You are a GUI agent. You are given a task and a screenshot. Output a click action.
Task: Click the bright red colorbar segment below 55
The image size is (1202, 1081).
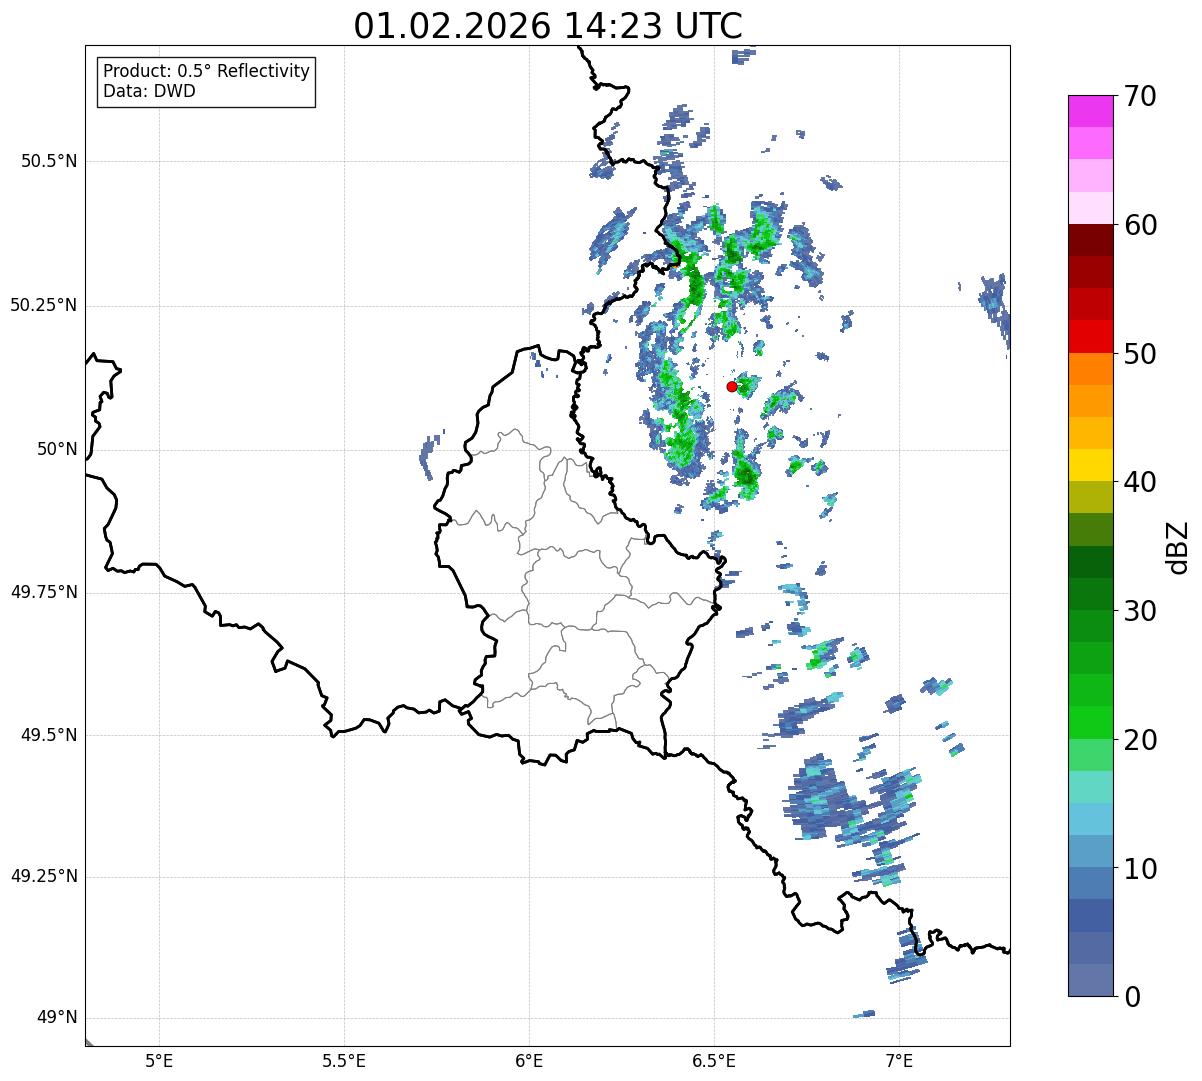pos(1091,336)
